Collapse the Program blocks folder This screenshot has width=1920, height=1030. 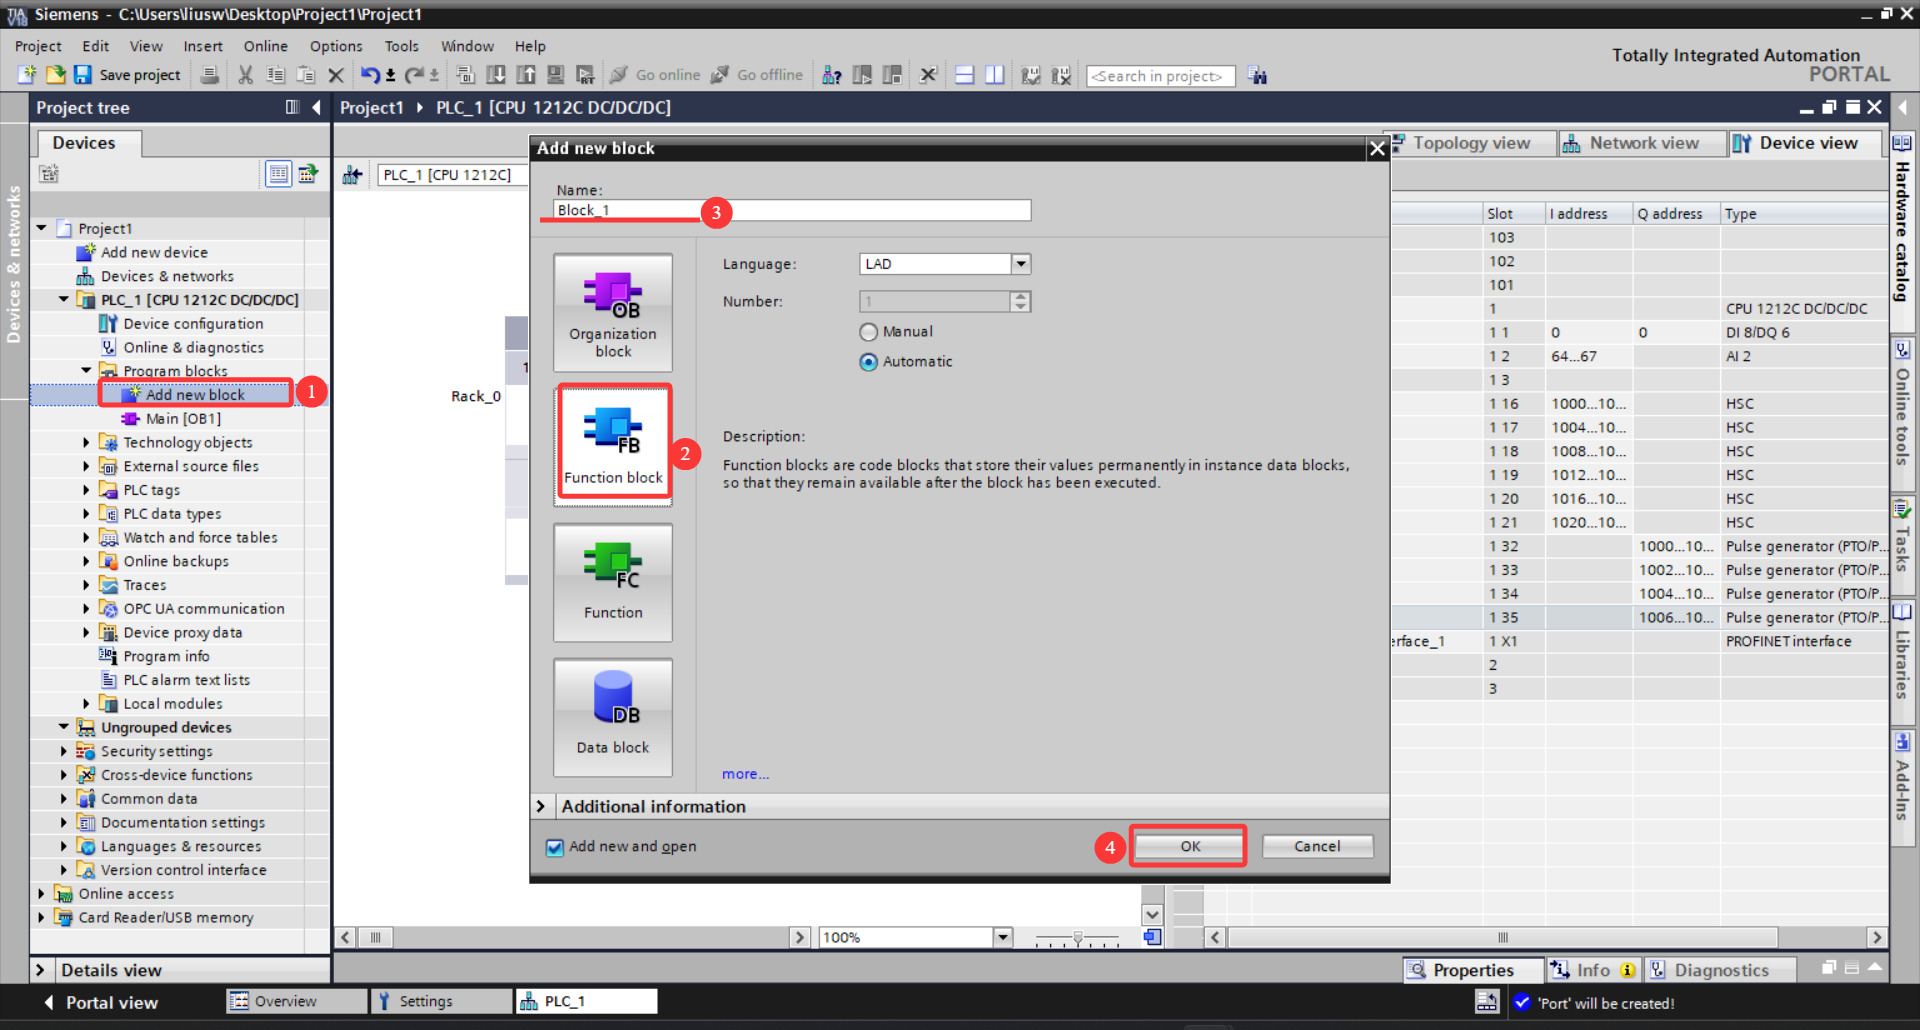click(86, 370)
